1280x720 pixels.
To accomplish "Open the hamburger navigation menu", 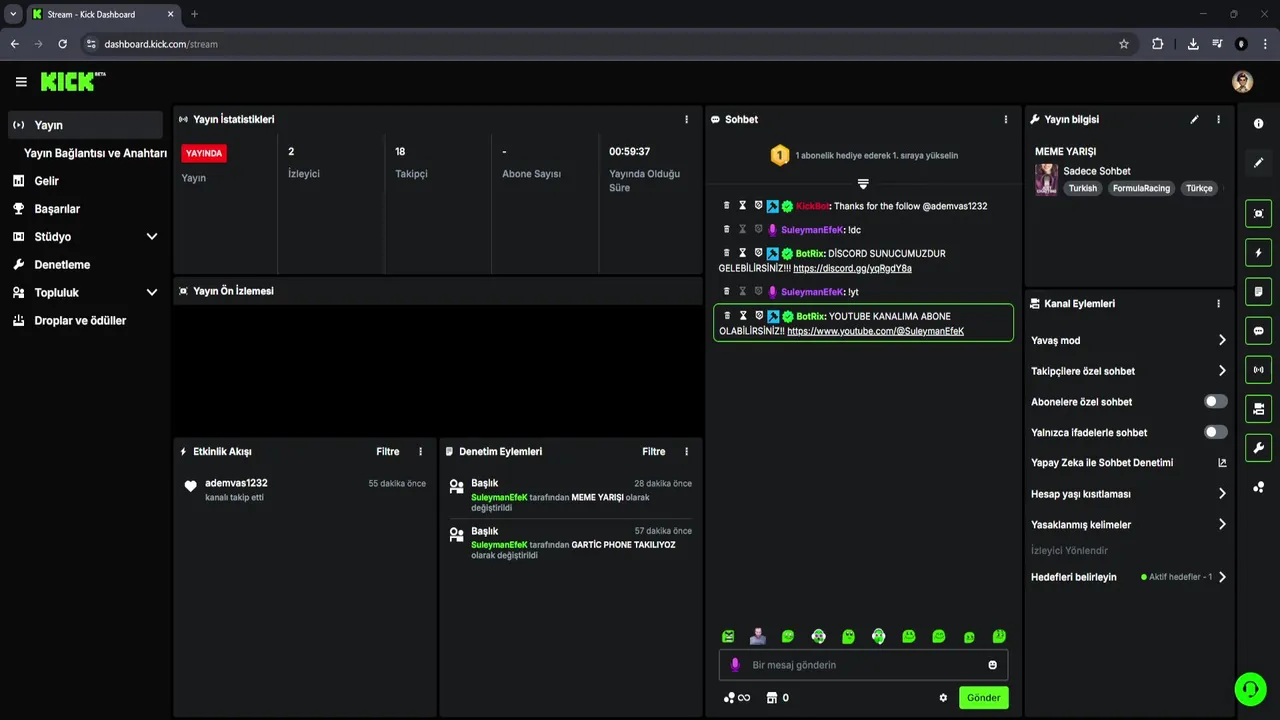I will [x=21, y=82].
